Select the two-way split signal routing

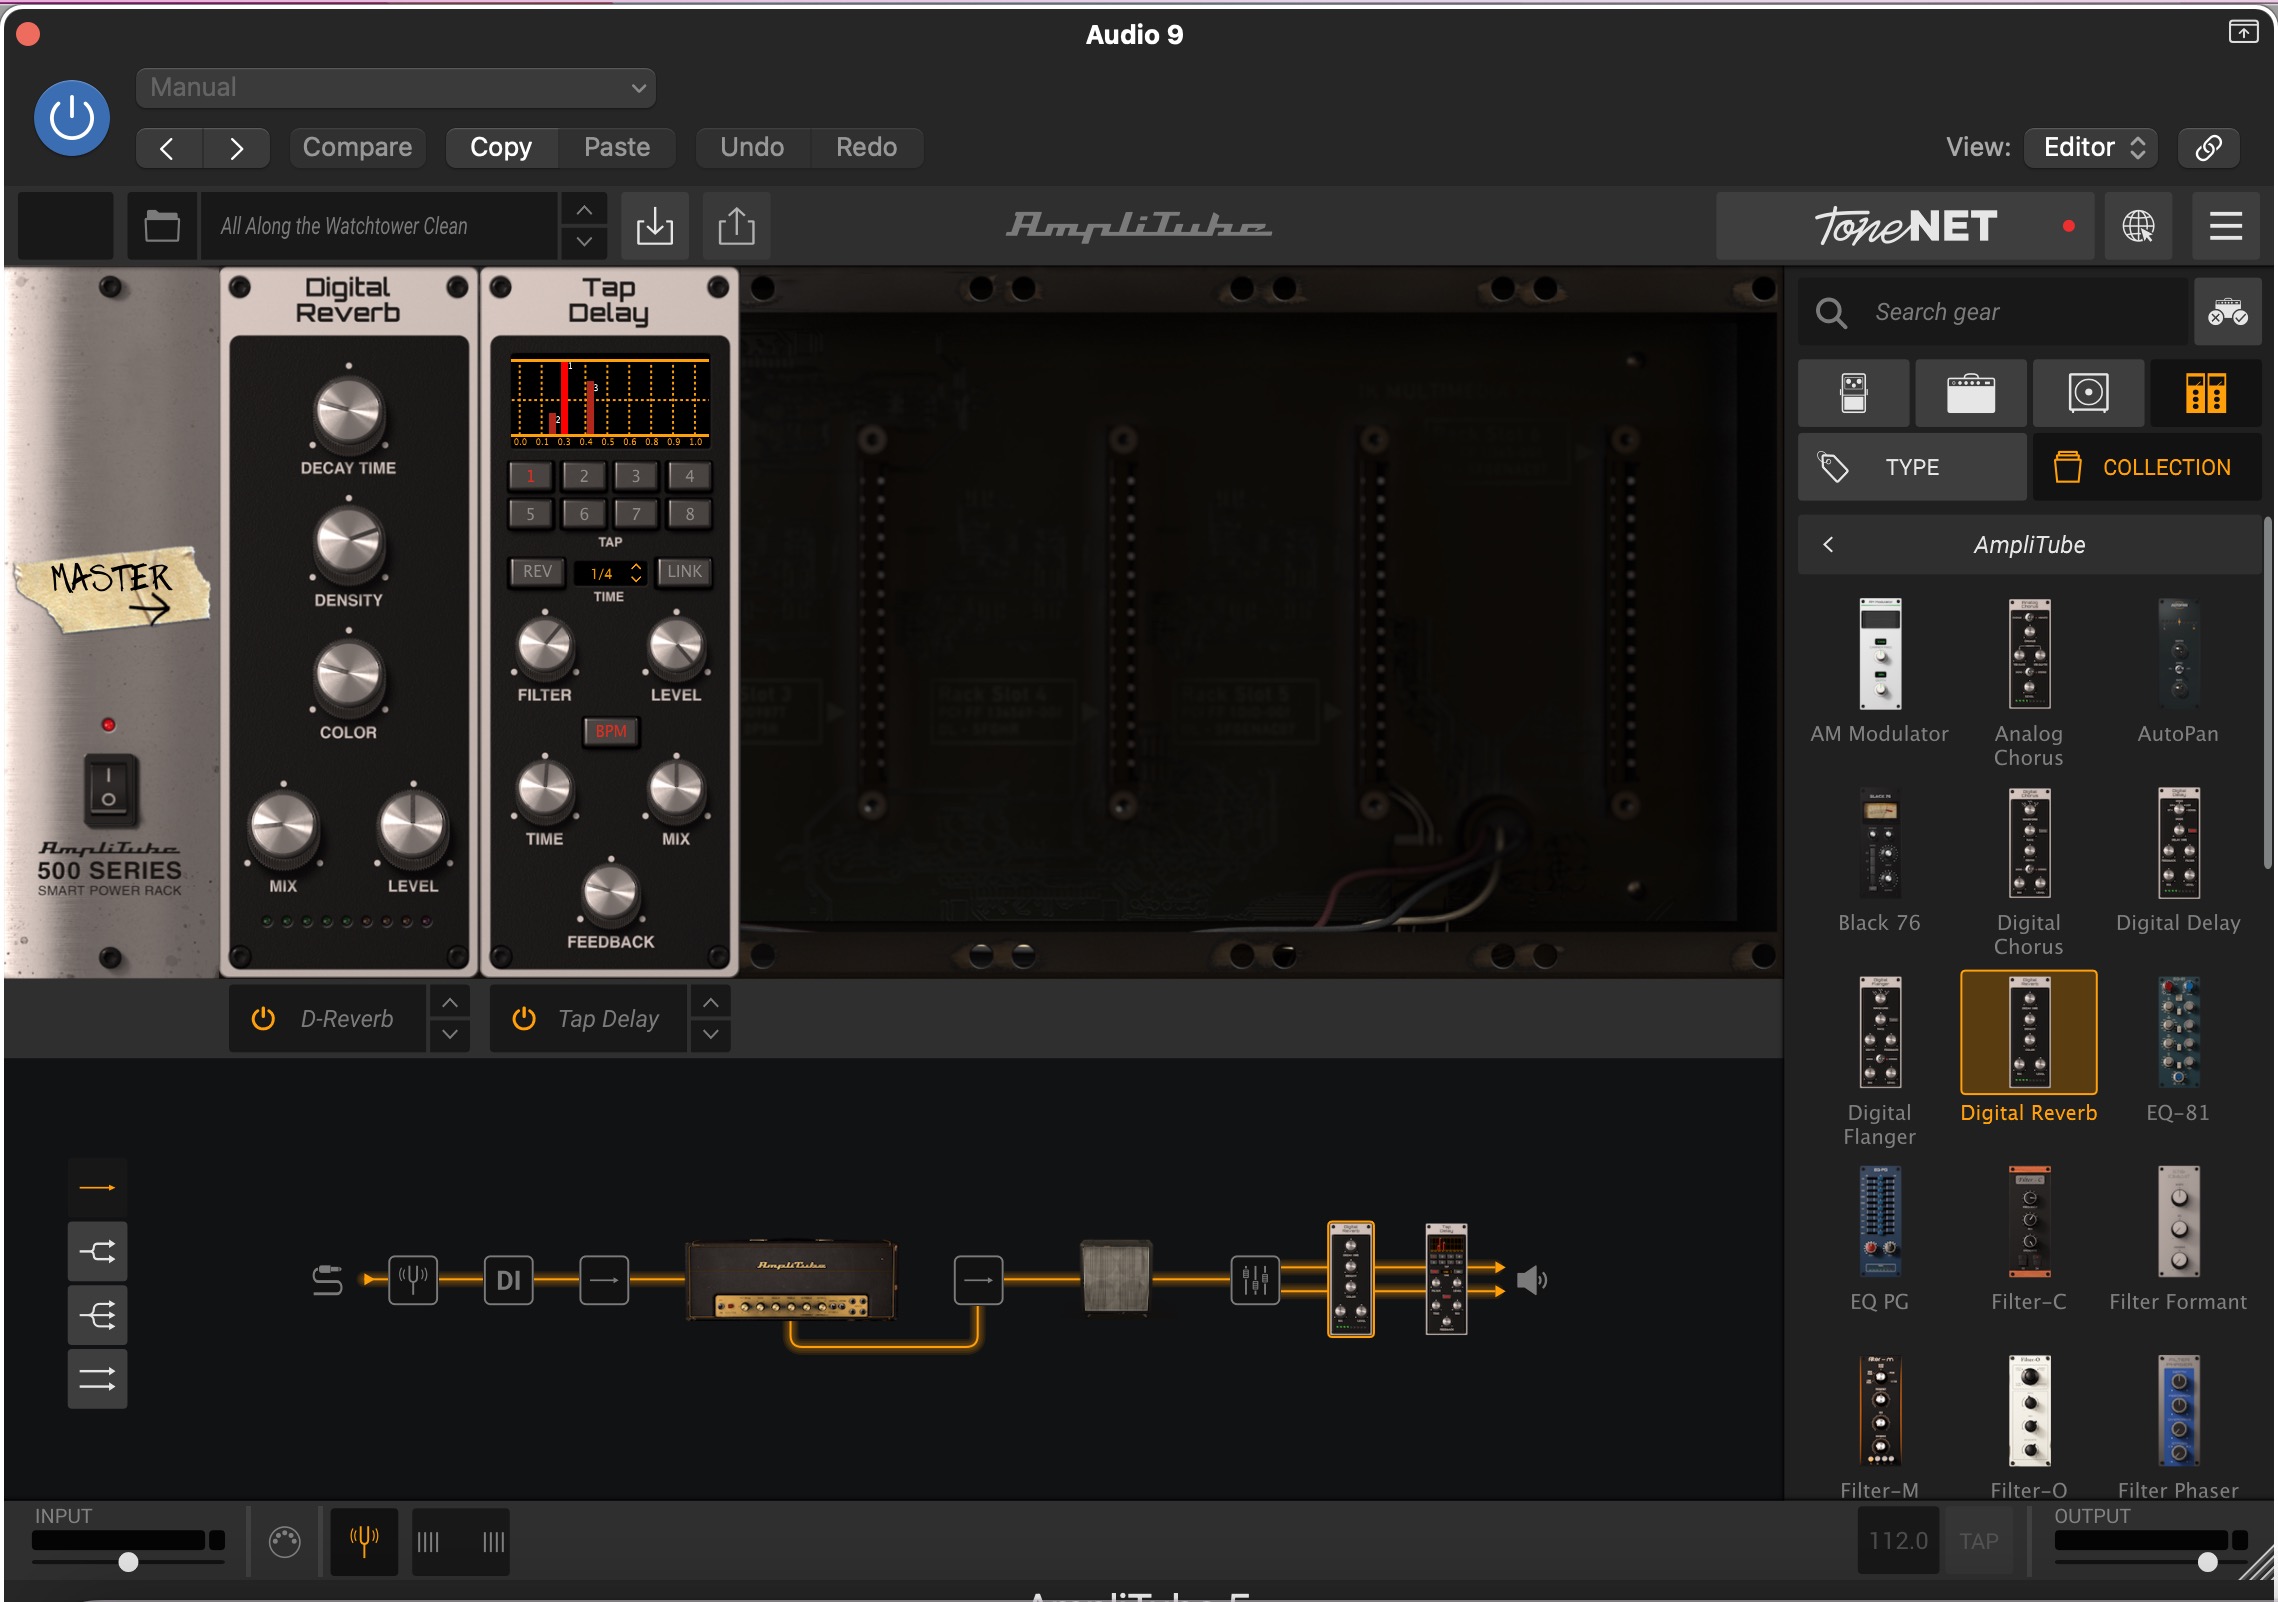(x=97, y=1251)
